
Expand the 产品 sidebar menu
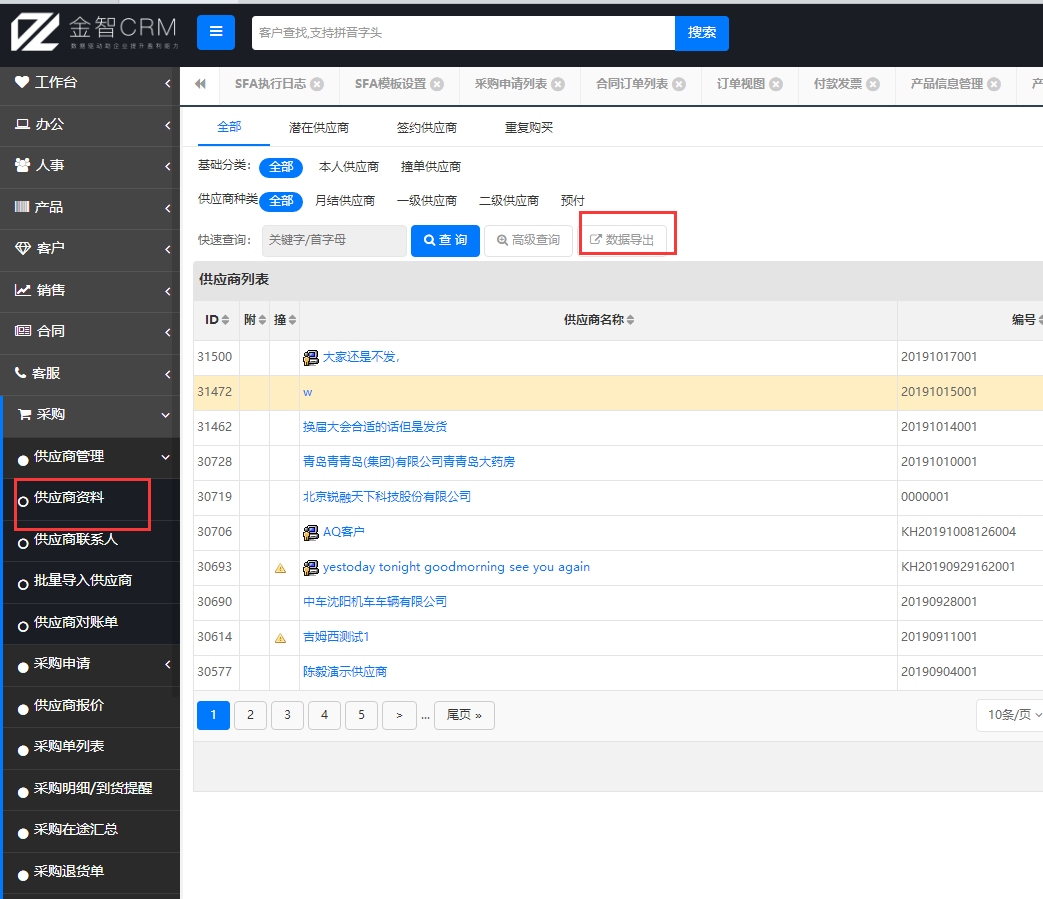[x=90, y=207]
